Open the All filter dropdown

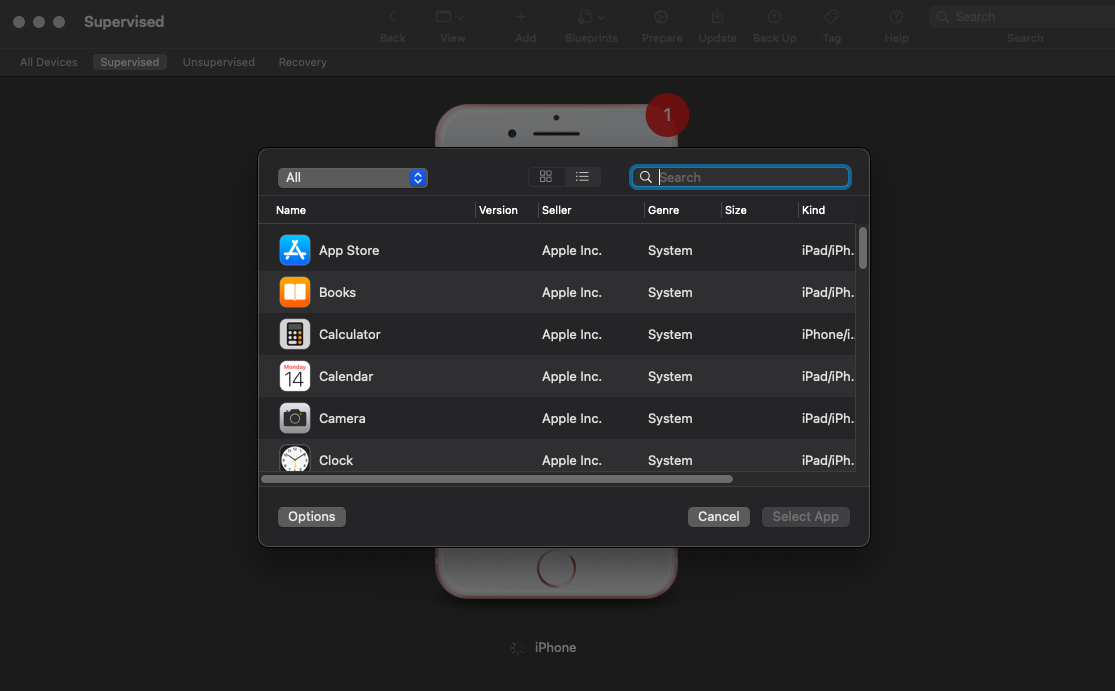coord(353,178)
